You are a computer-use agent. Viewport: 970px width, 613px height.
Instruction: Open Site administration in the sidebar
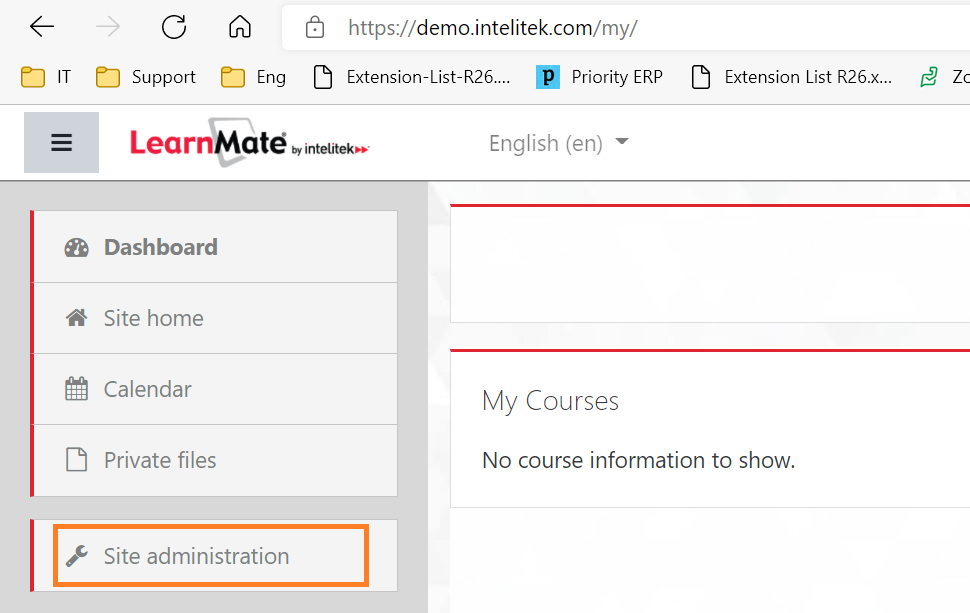click(215, 555)
